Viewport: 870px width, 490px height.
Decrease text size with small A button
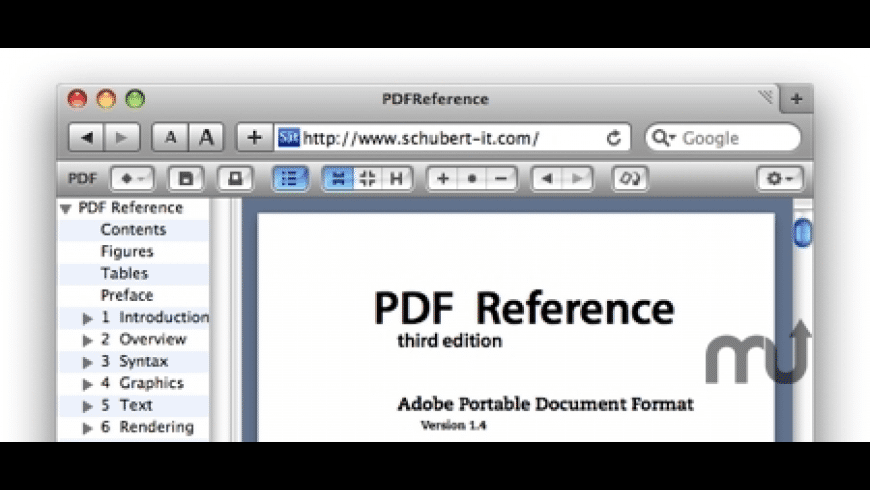point(170,137)
